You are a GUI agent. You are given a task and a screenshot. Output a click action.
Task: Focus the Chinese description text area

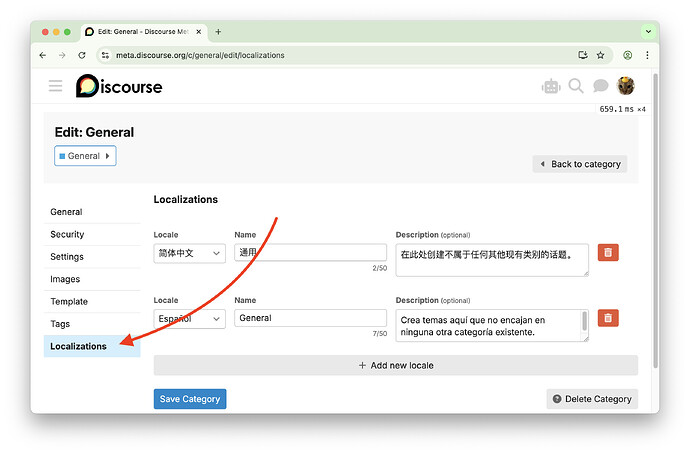(492, 260)
